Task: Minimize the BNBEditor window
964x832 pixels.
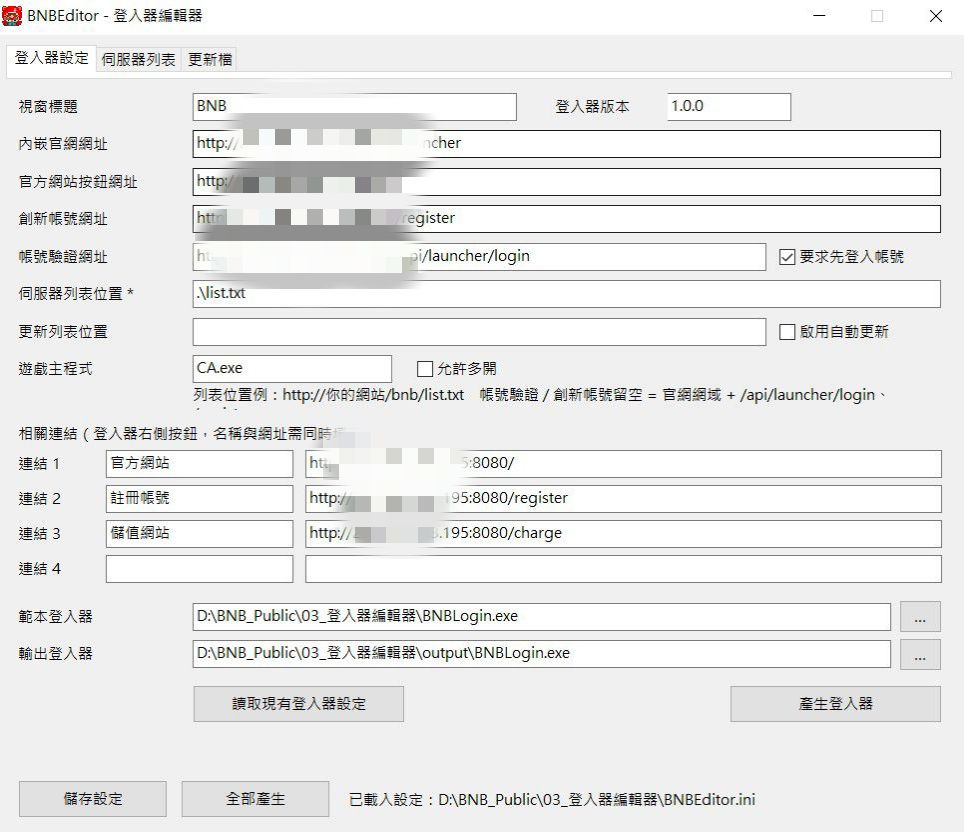Action: click(820, 16)
